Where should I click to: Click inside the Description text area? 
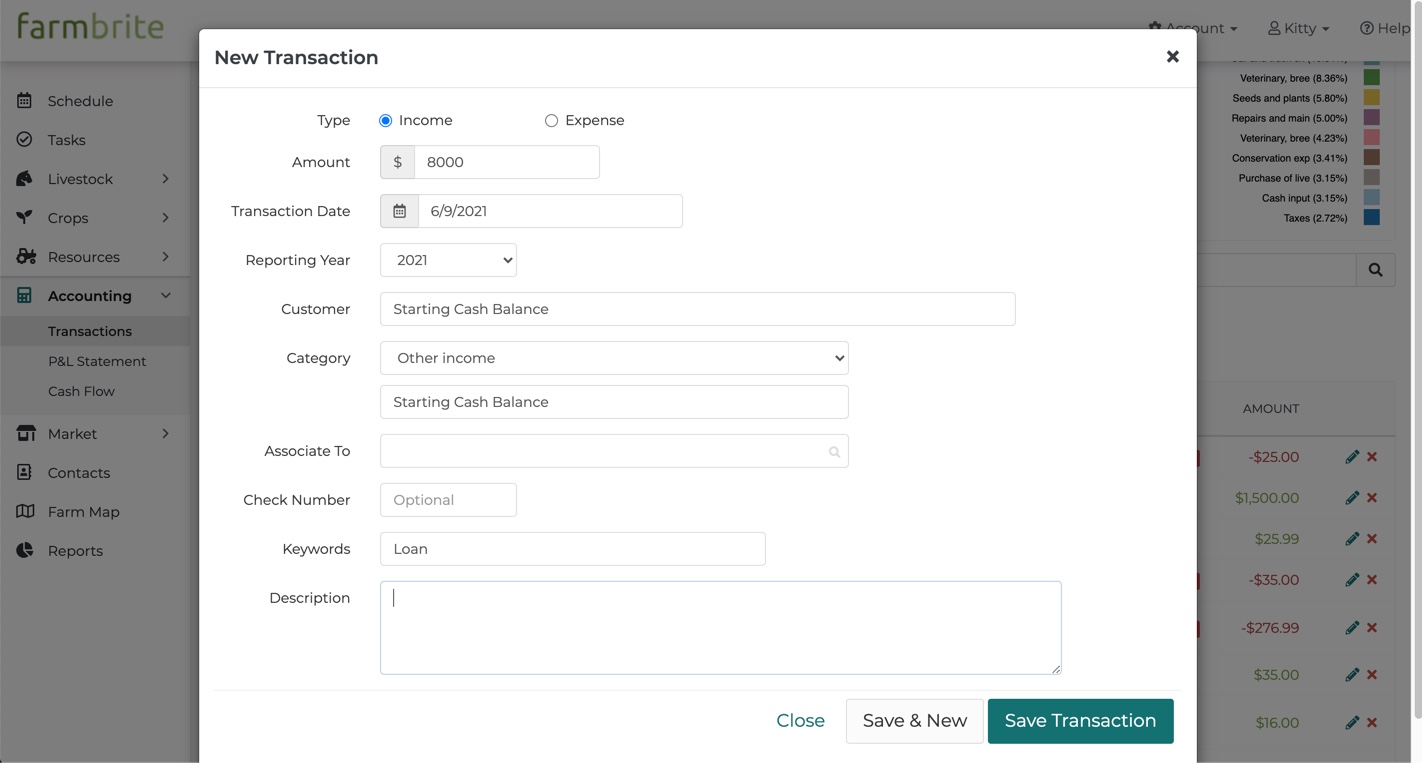pyautogui.click(x=720, y=628)
